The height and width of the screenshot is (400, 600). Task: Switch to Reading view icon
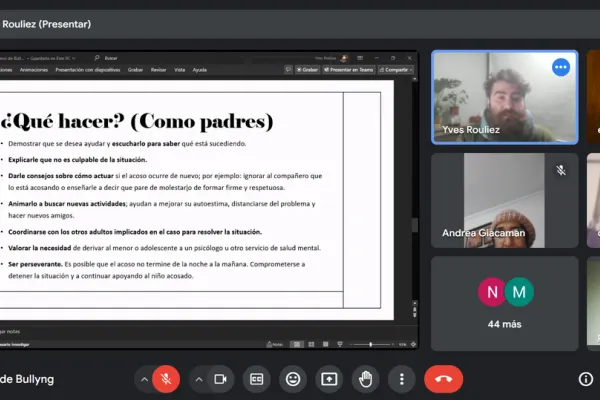325,344
